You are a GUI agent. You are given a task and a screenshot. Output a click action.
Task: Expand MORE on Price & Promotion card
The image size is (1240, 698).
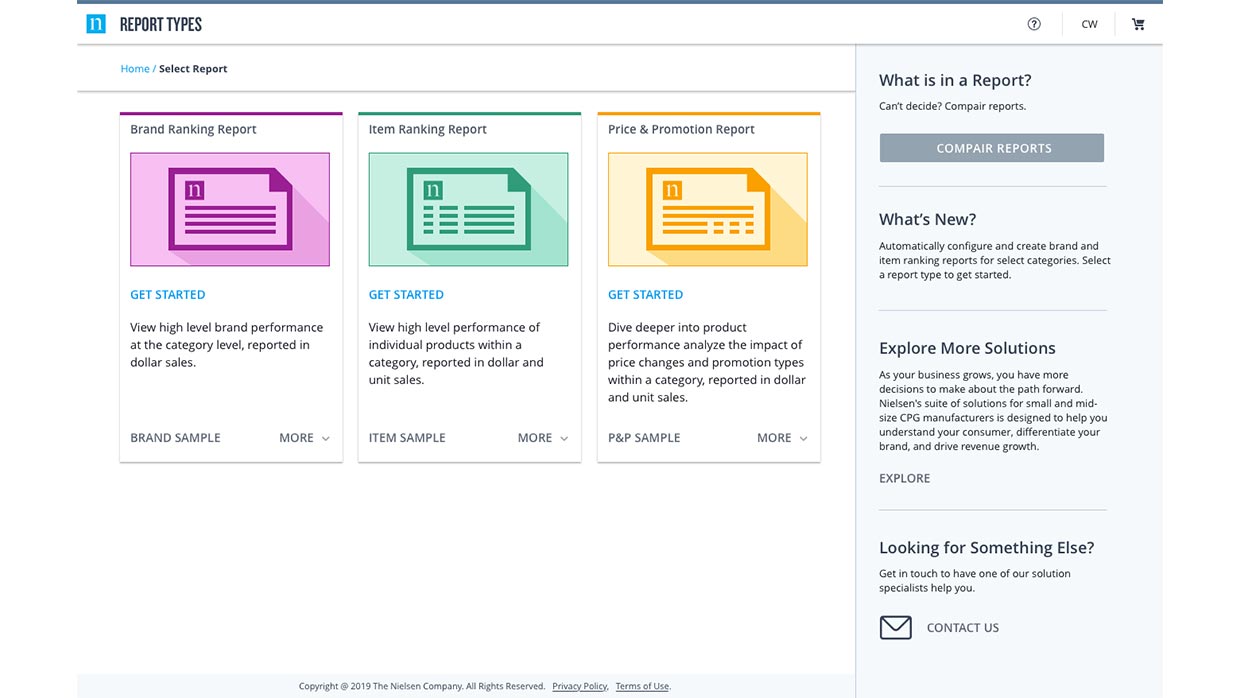(782, 438)
